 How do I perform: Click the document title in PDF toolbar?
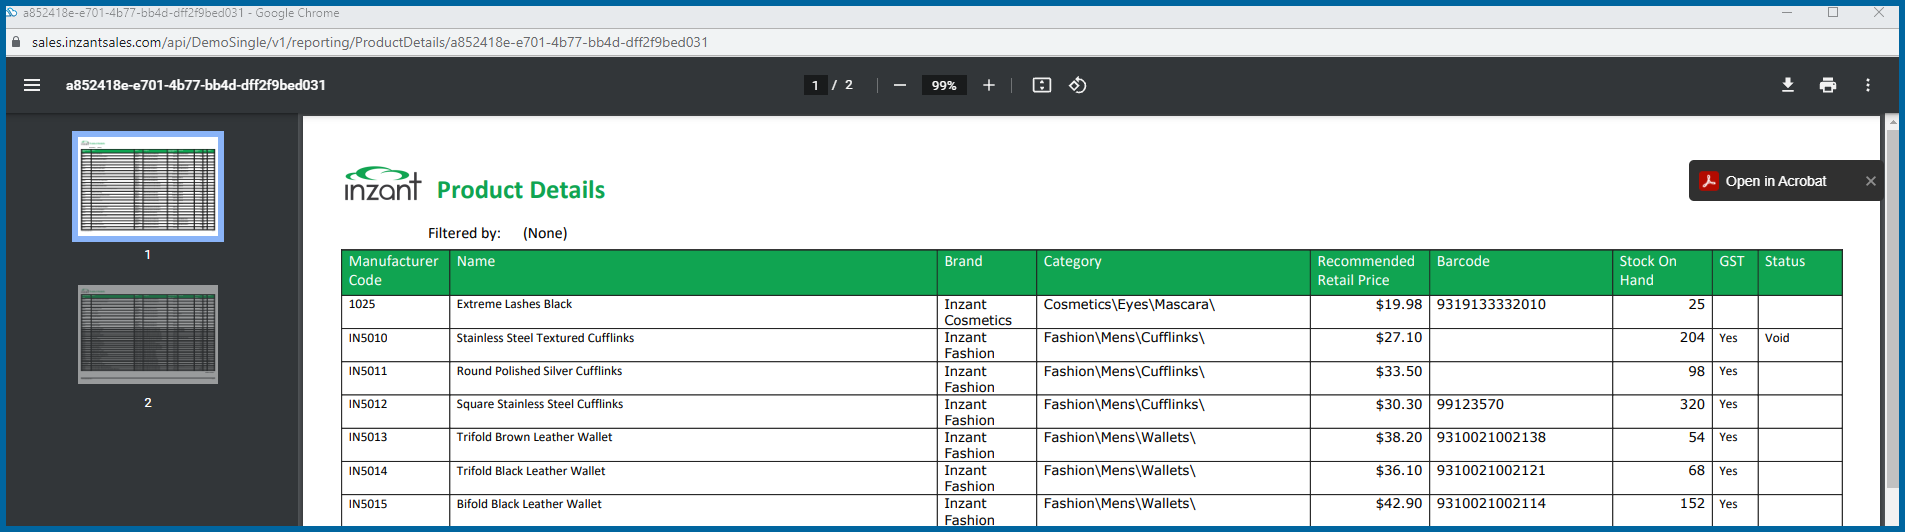[196, 85]
